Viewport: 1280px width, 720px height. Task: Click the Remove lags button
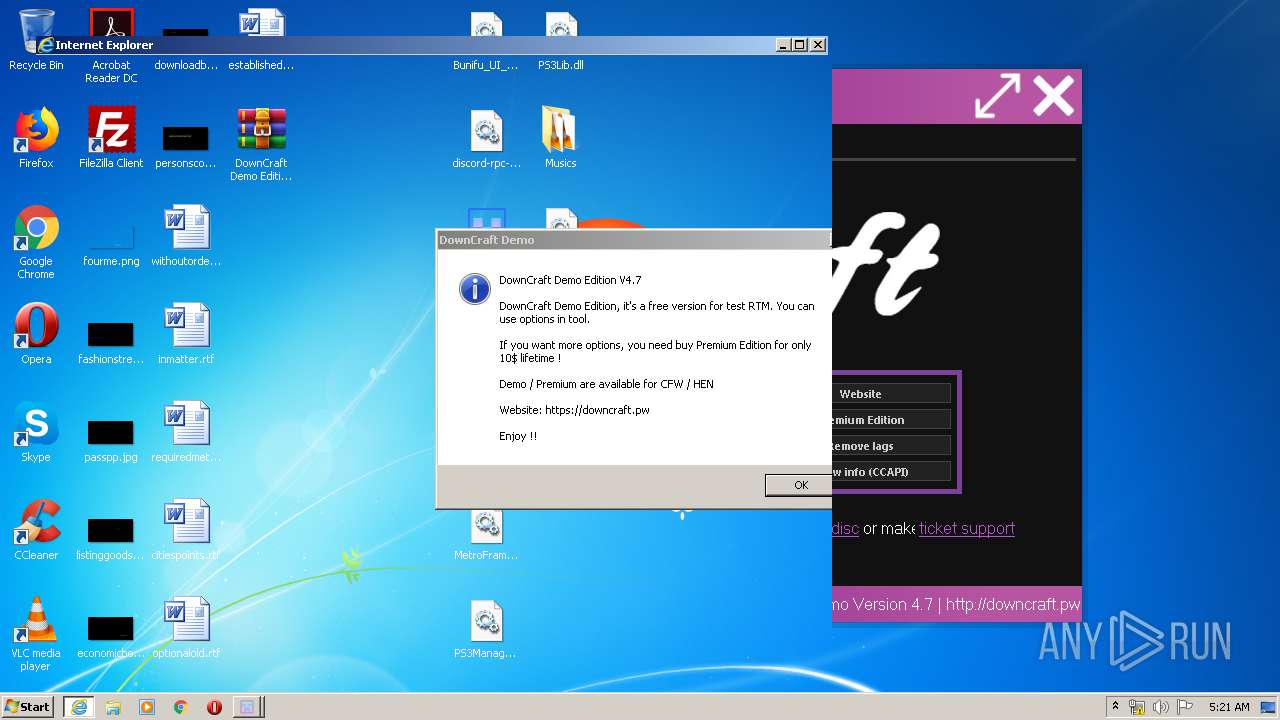coord(889,446)
